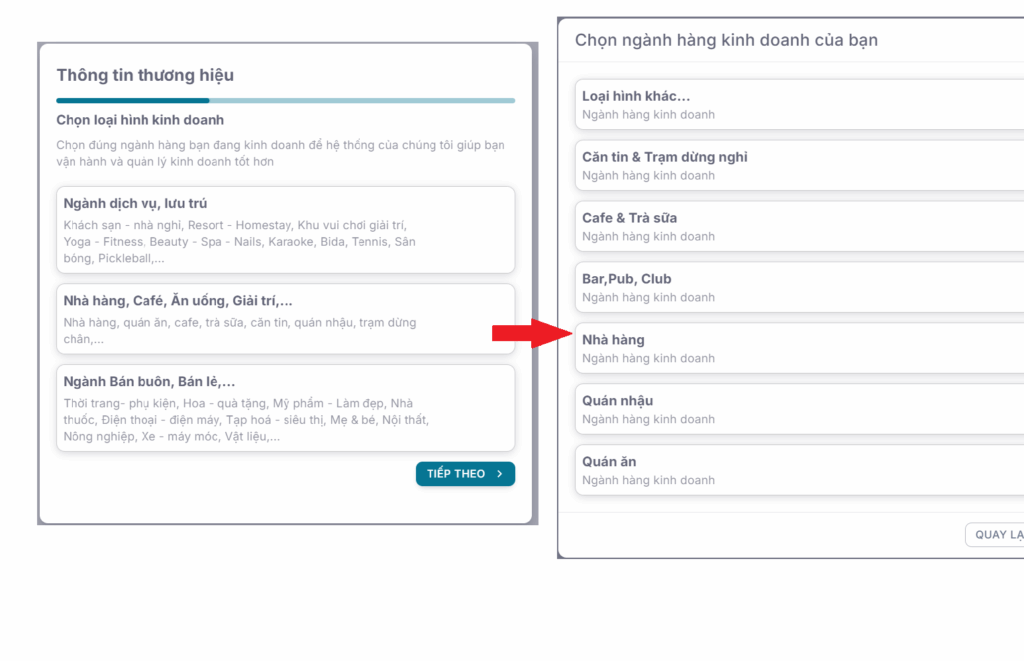Viewport: 1024px width, 661px height.
Task: Choose the Quán nhậu entry
Action: tap(799, 409)
